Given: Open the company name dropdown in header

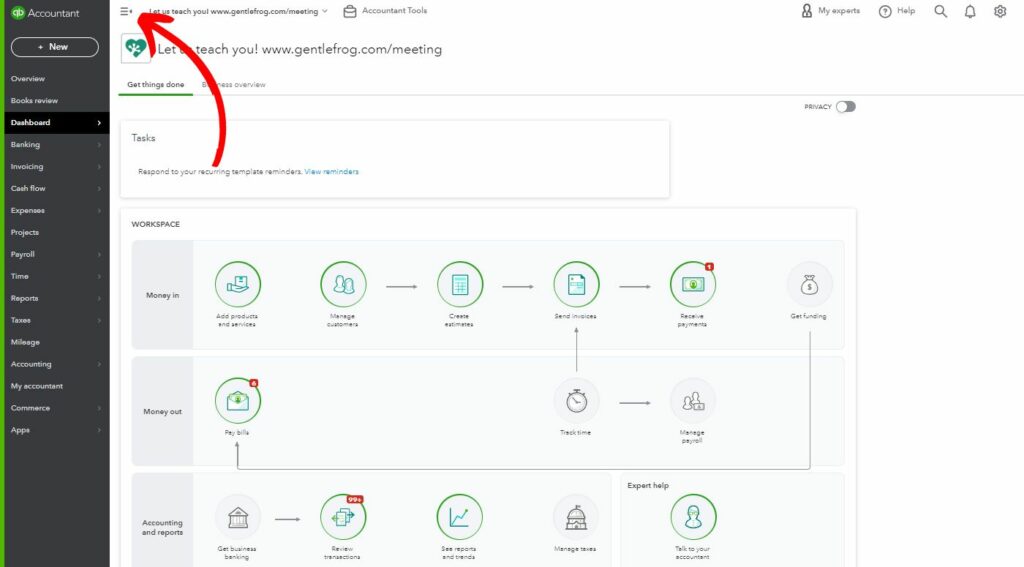Looking at the screenshot, I should pos(239,11).
